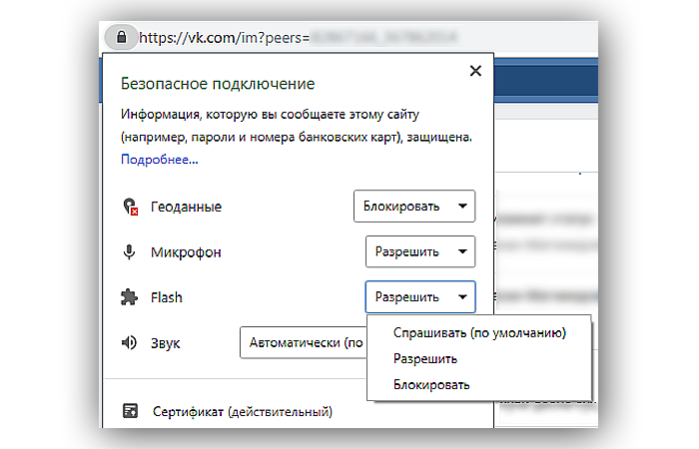Viewport: 699px width, 449px height.
Task: Open the Подробнее… link
Action: click(160, 159)
